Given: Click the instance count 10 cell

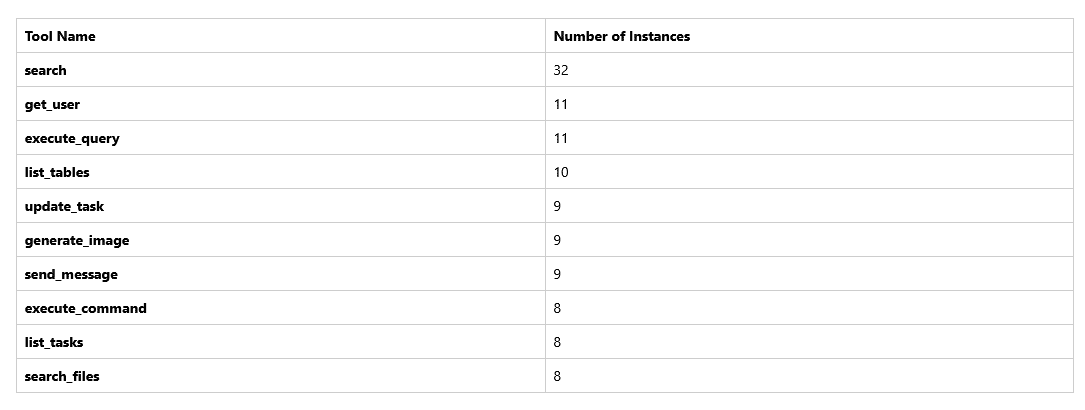Looking at the screenshot, I should tap(561, 172).
